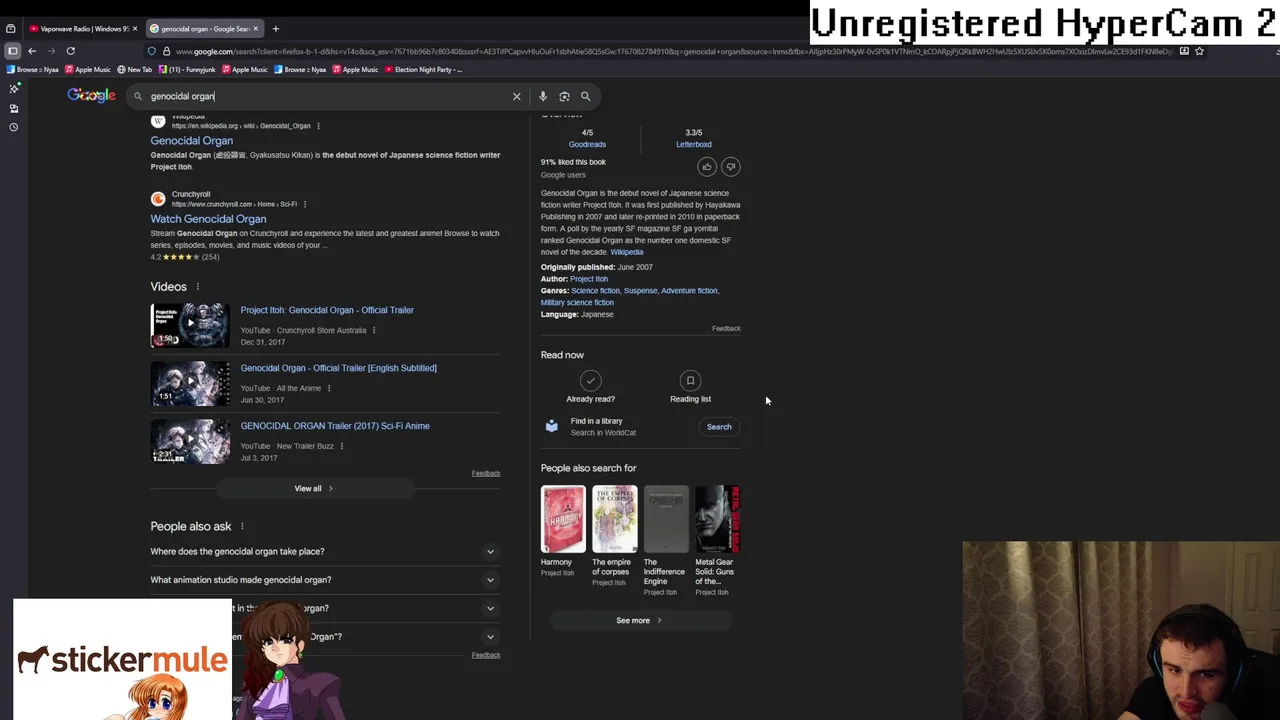Click the tracking protection shield icon

click(x=151, y=51)
